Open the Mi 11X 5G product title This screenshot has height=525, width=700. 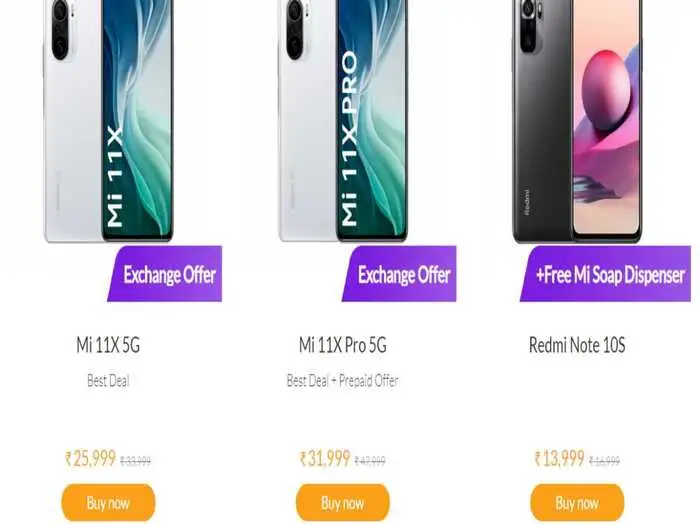click(x=108, y=345)
